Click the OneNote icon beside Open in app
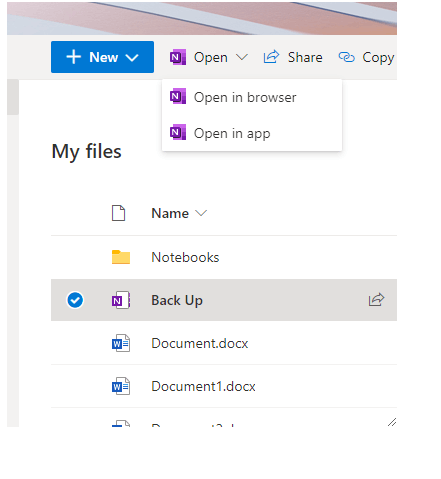The height and width of the screenshot is (479, 441). (x=178, y=133)
